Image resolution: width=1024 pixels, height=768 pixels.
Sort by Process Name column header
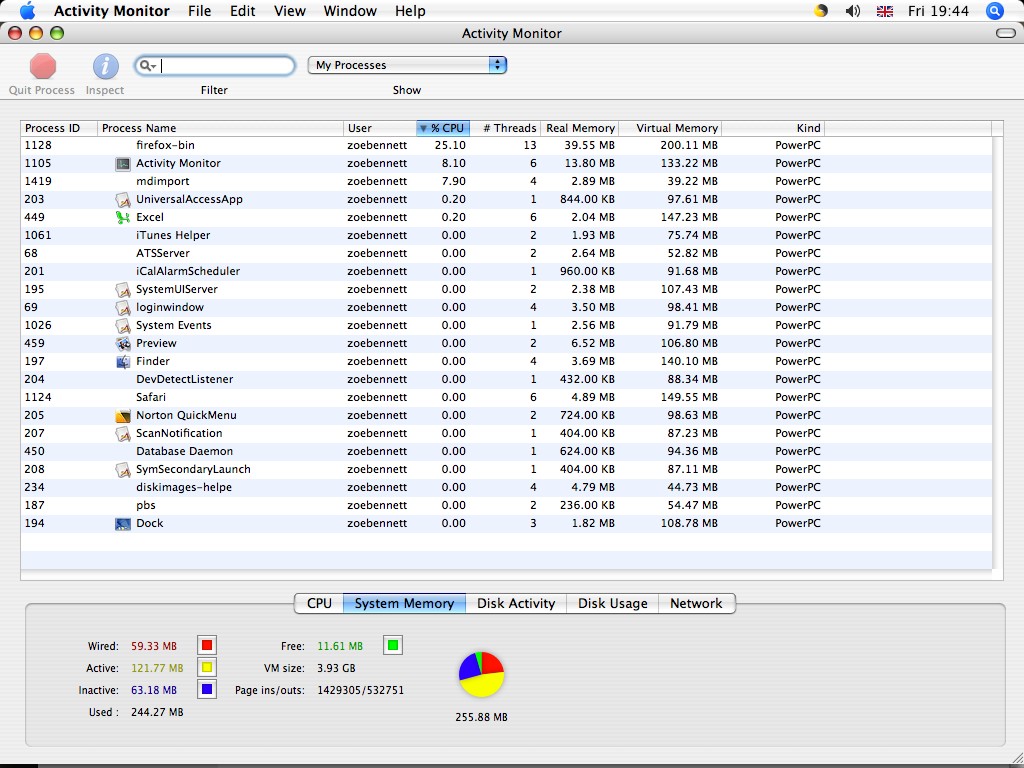click(220, 128)
